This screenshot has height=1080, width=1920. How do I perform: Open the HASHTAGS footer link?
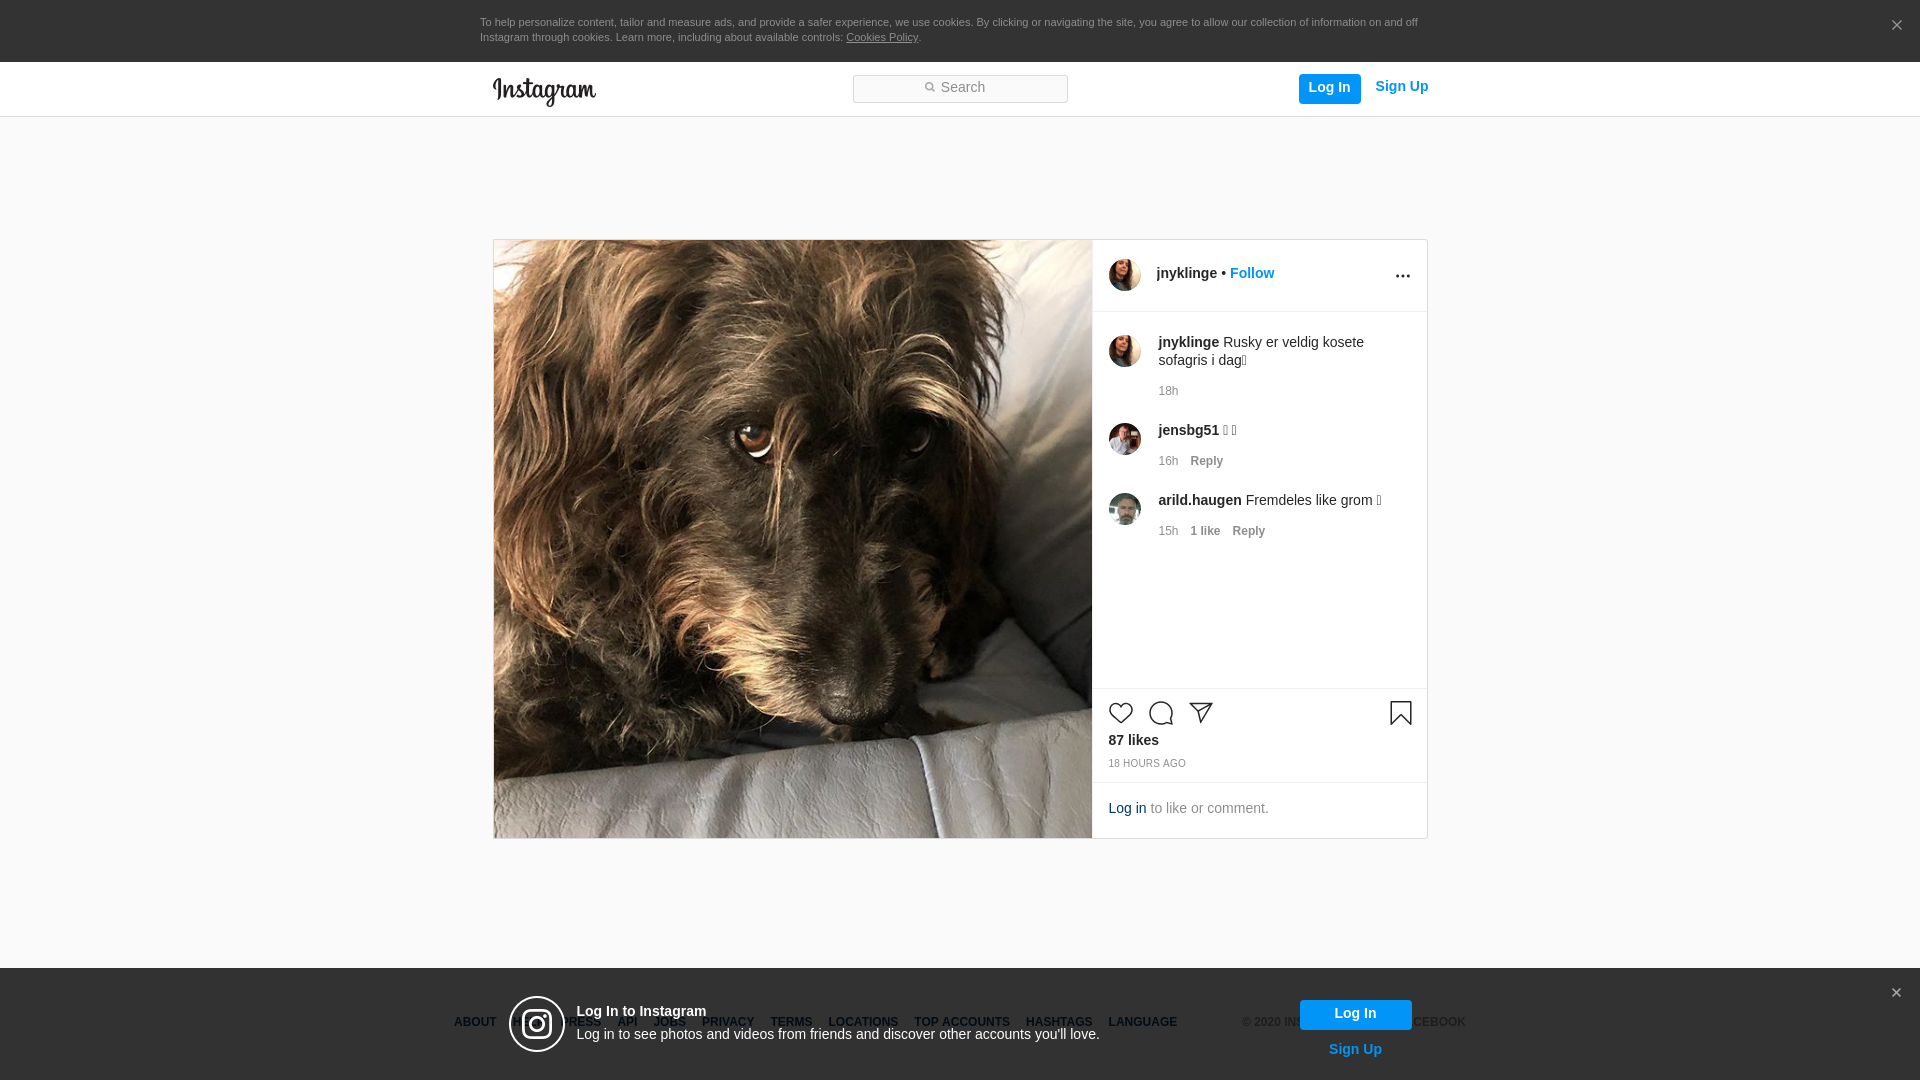click(1059, 1022)
